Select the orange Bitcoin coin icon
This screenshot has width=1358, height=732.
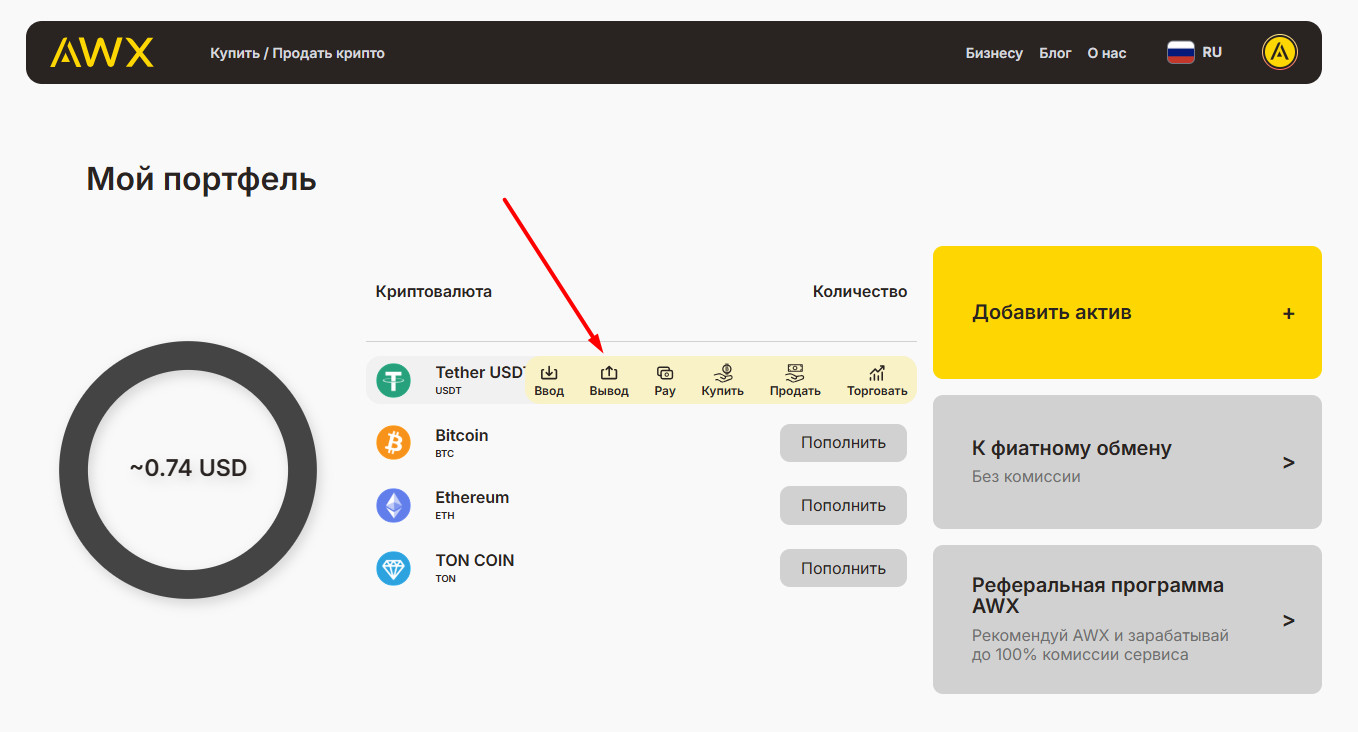(393, 442)
